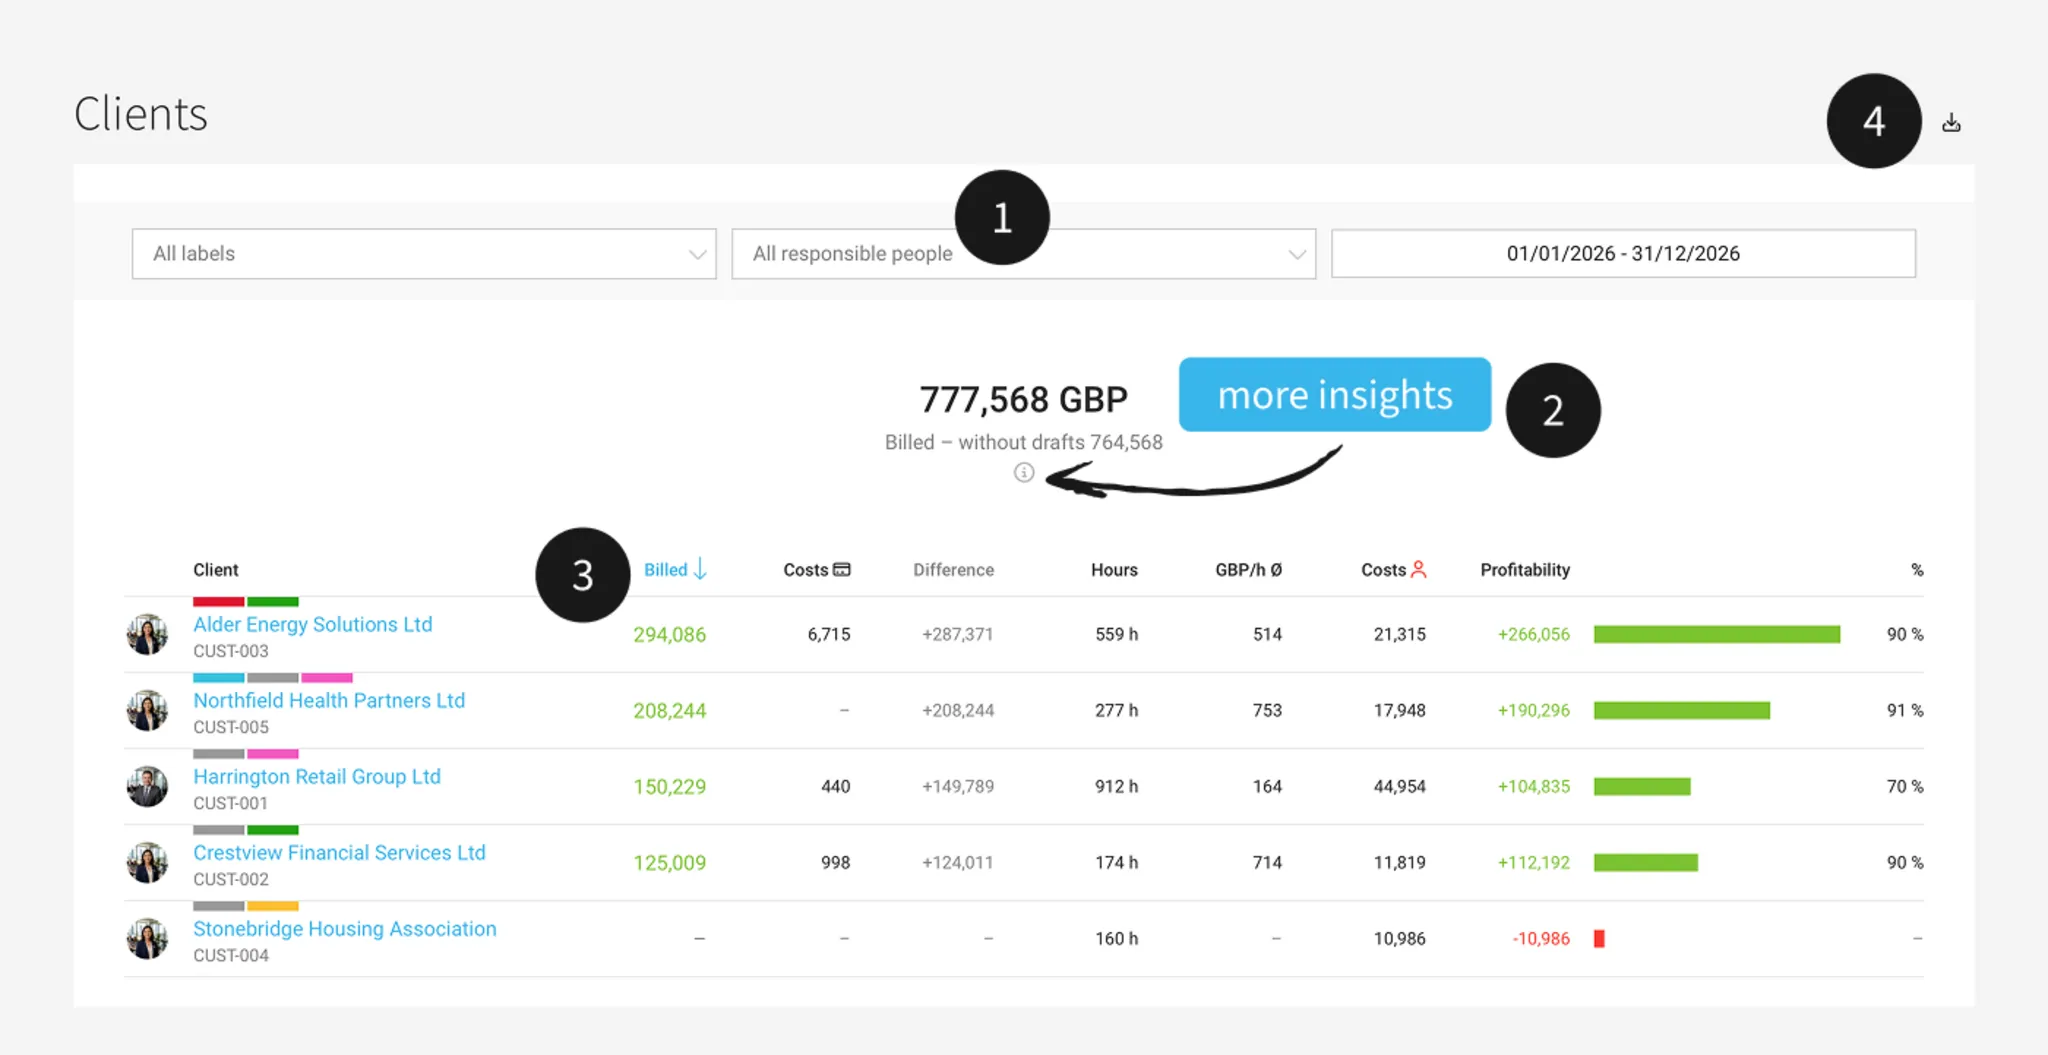Click profitability value +266,056
This screenshot has width=2048, height=1055.
1533,634
